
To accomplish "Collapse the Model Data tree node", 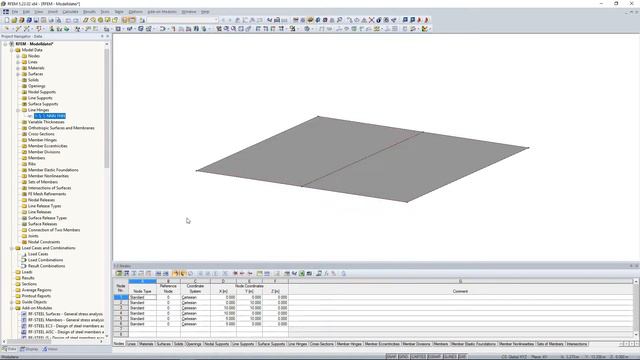I will [11, 50].
